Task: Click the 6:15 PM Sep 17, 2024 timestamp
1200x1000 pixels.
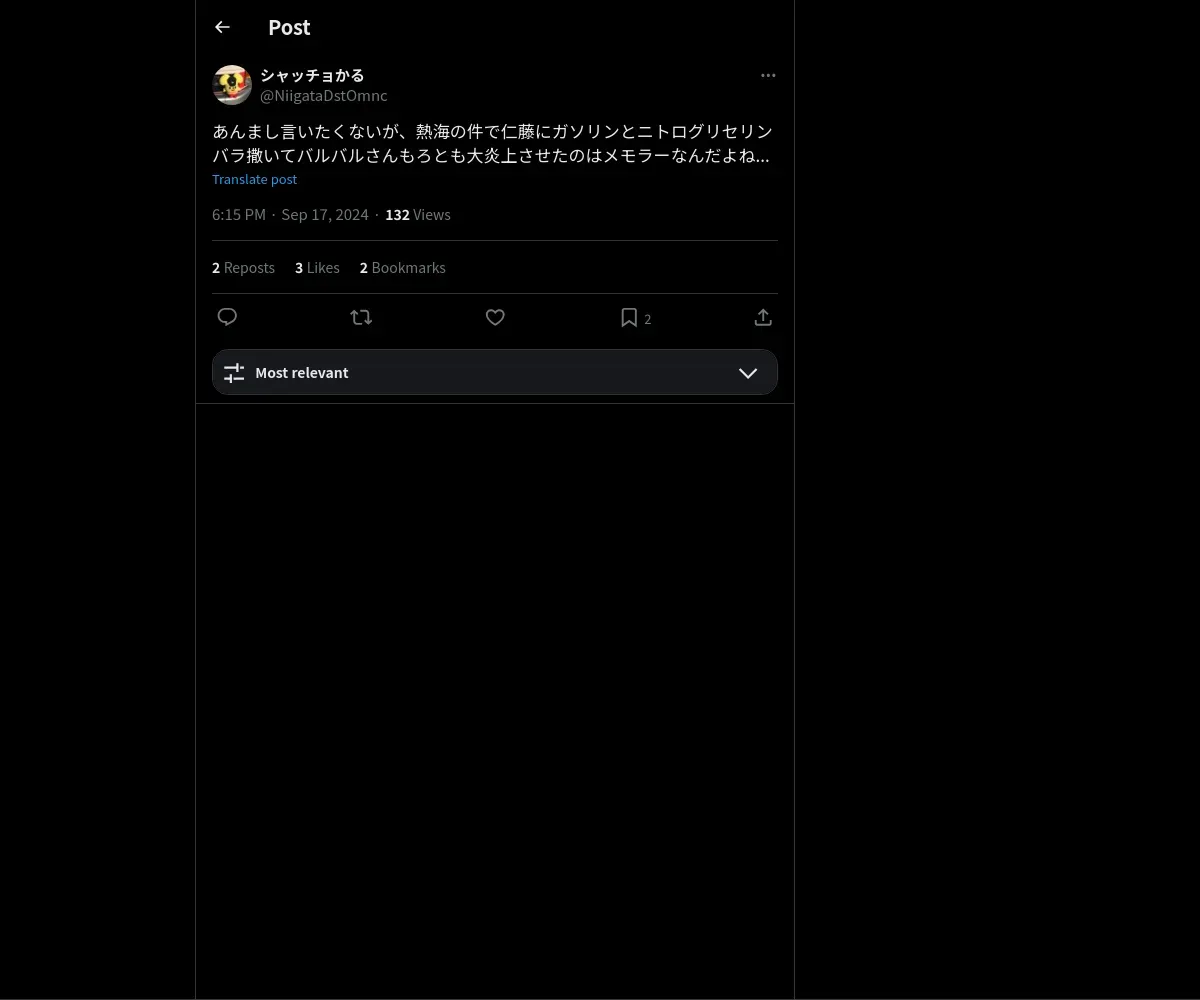Action: coord(290,215)
